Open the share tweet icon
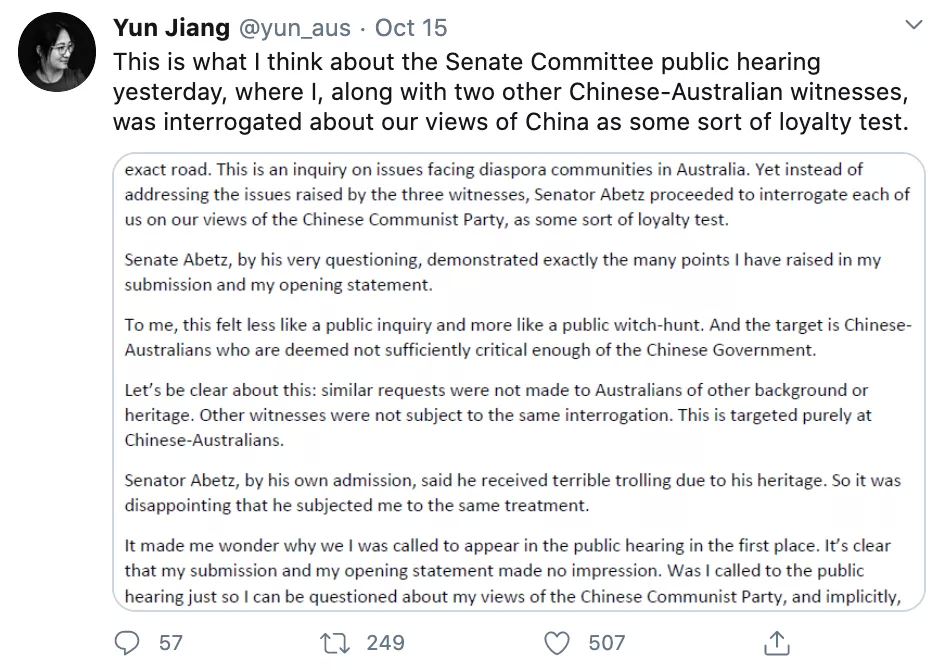Image resolution: width=944 pixels, height=670 pixels. click(x=777, y=643)
